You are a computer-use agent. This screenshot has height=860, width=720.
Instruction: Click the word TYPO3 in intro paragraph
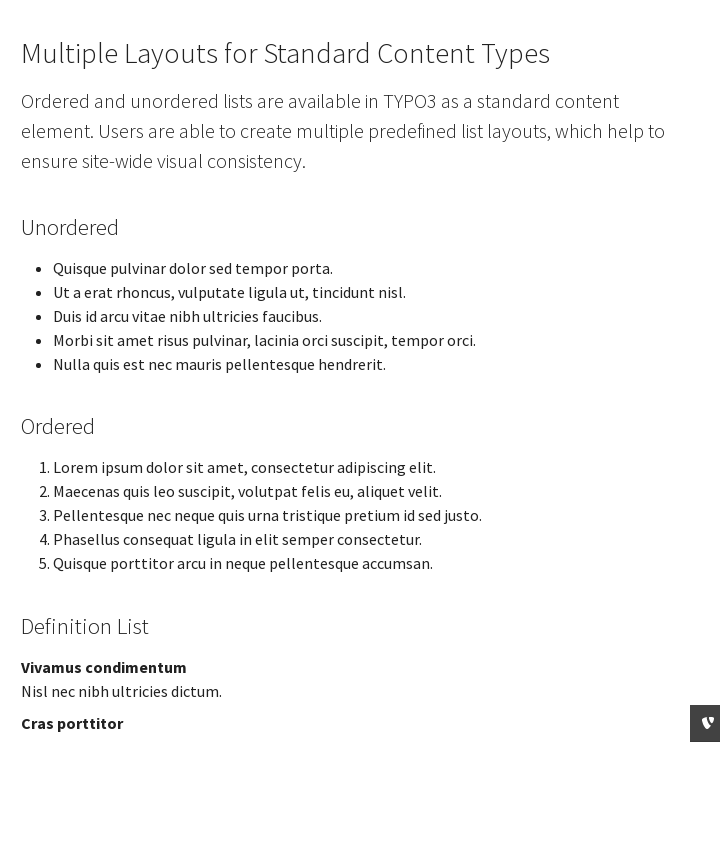(409, 101)
